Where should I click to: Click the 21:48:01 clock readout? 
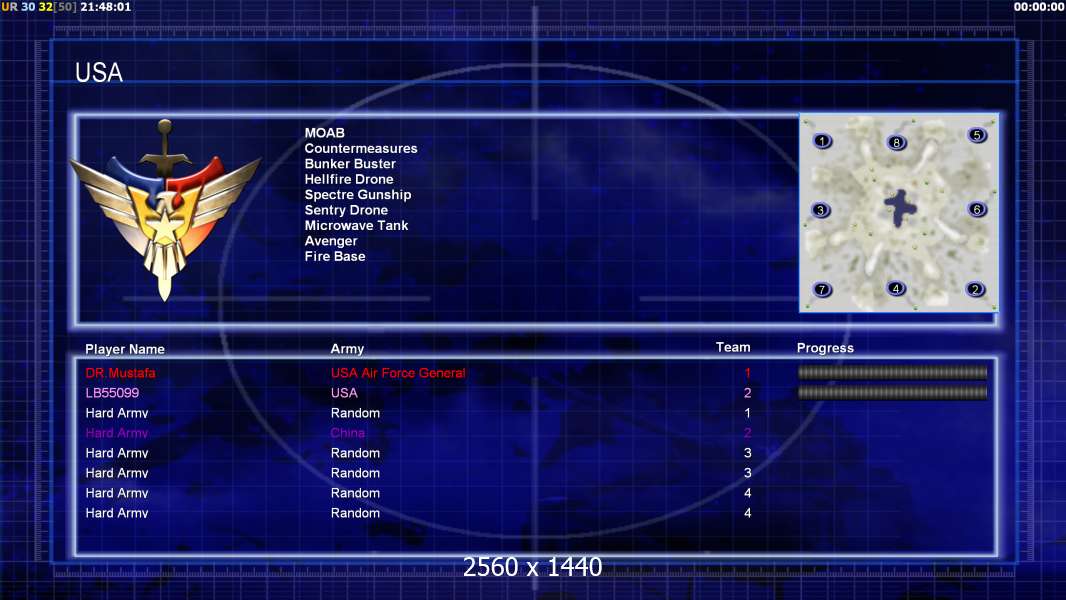[105, 7]
